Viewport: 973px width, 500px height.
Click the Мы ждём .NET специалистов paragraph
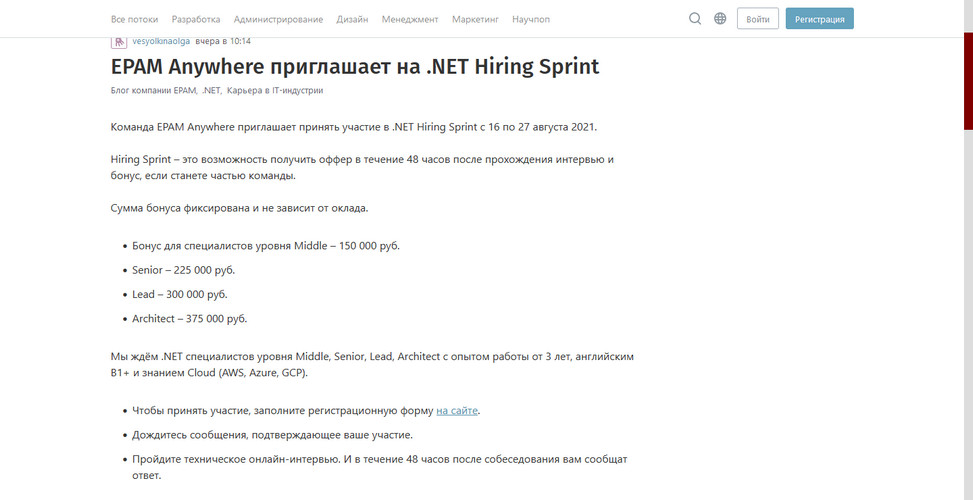372,365
